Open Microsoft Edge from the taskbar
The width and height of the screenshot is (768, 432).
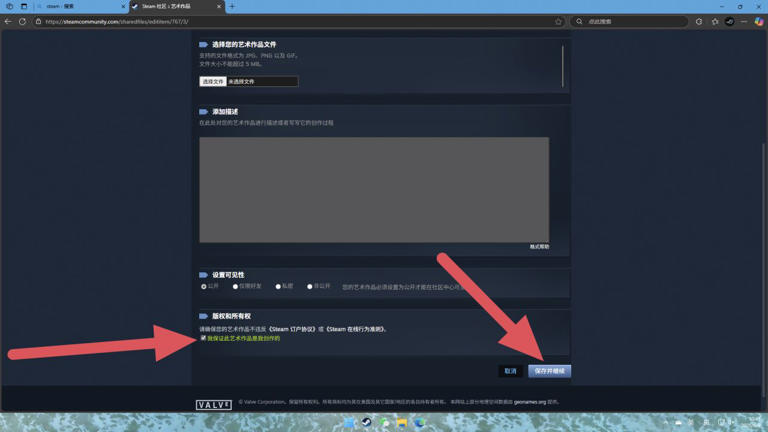[x=420, y=422]
